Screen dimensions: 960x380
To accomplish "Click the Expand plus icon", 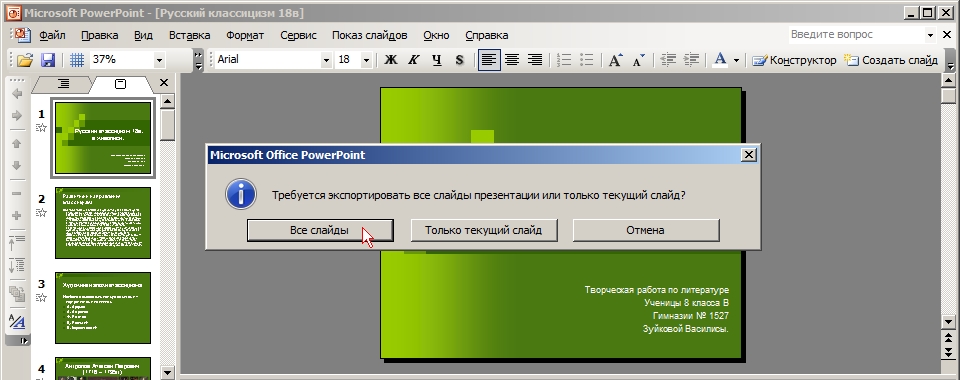I will pos(17,216).
